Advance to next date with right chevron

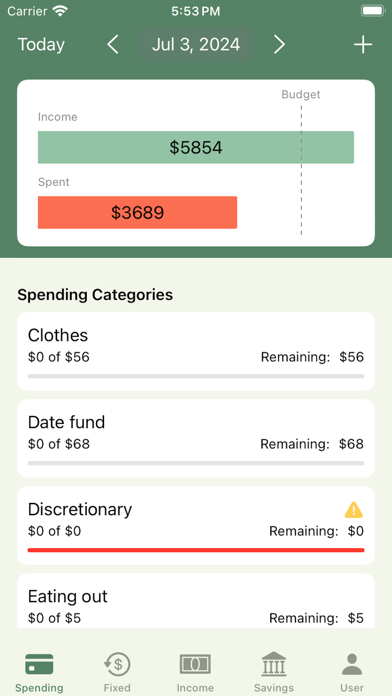pyautogui.click(x=279, y=45)
